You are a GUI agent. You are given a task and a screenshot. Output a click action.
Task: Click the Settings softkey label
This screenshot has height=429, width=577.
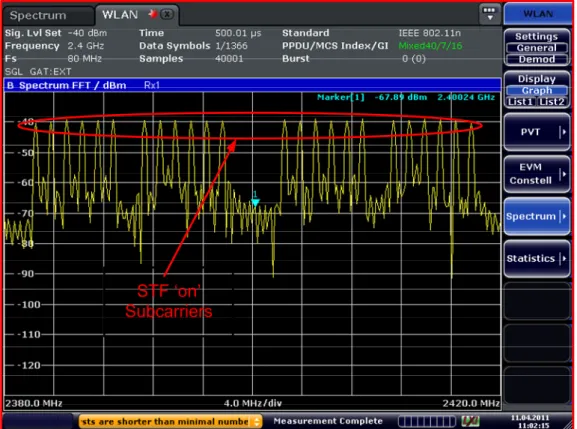click(537, 36)
